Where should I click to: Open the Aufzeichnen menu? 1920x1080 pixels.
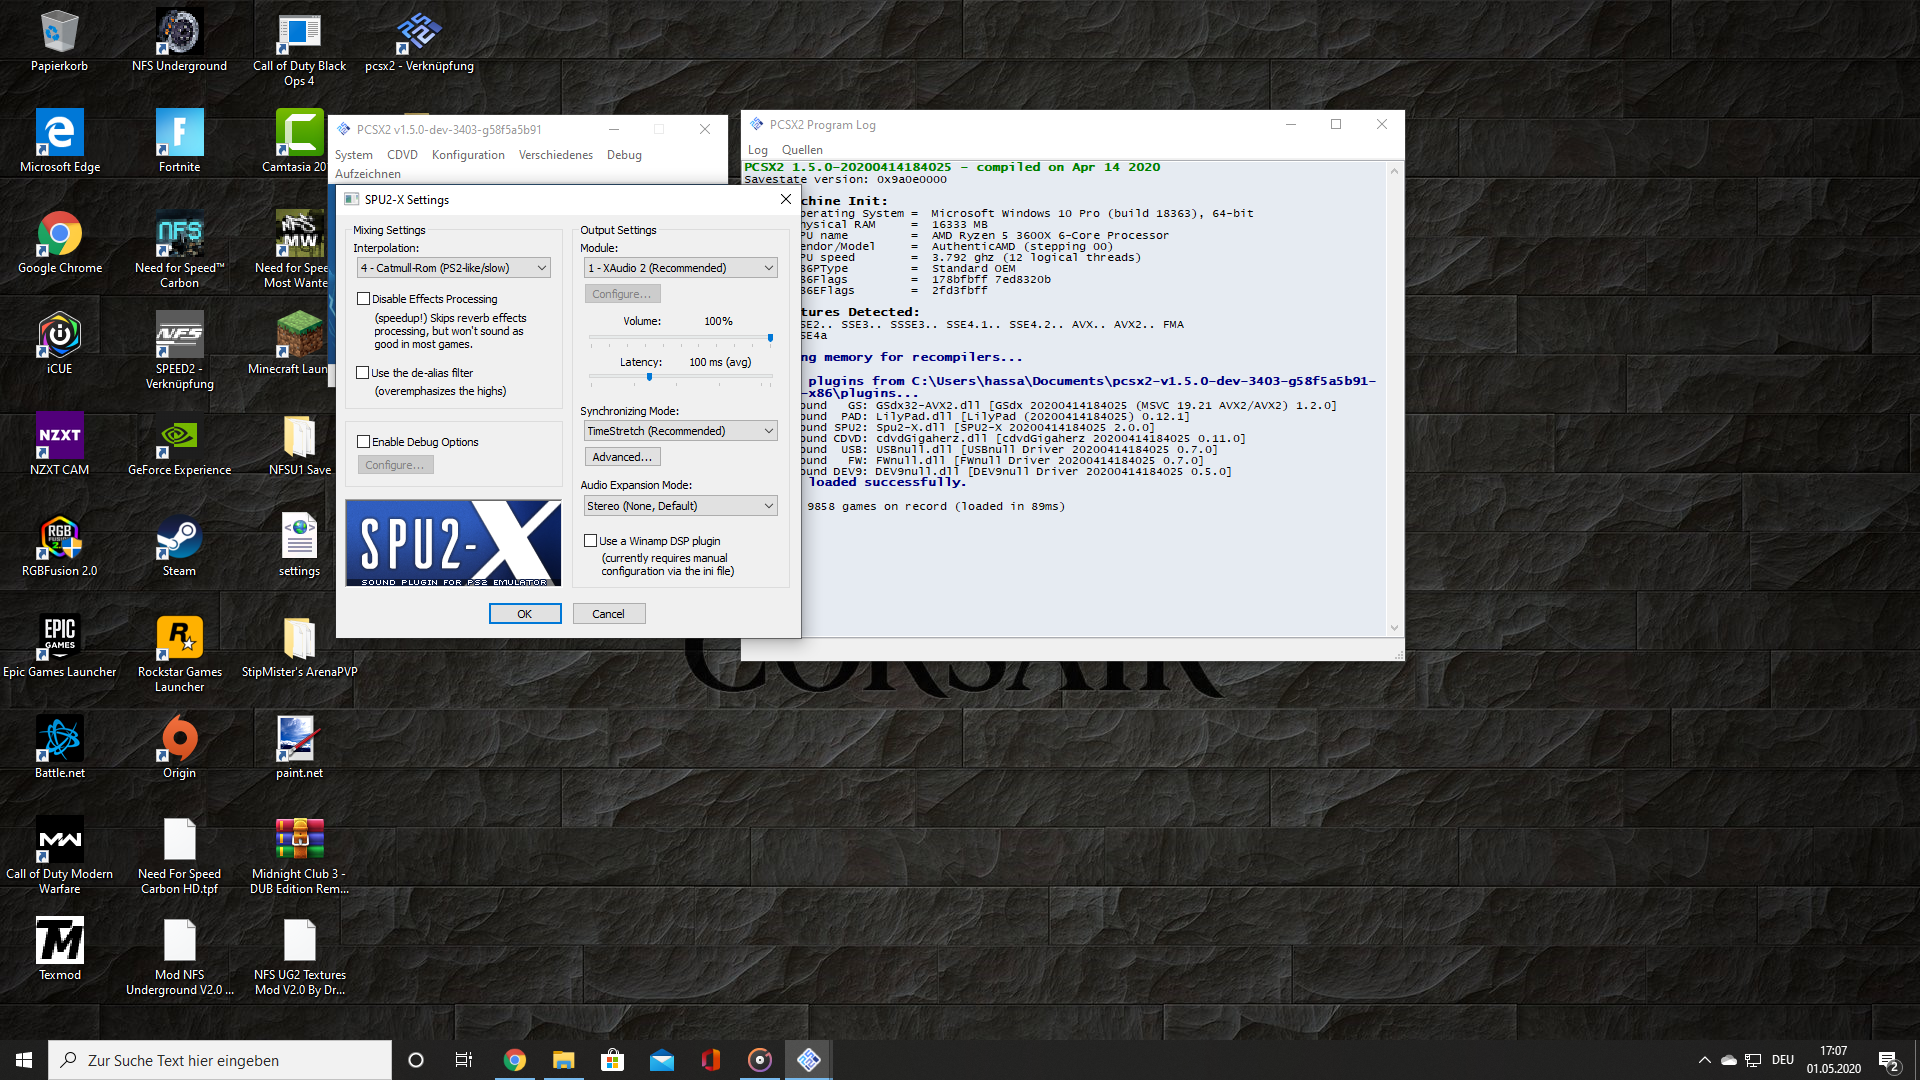367,174
